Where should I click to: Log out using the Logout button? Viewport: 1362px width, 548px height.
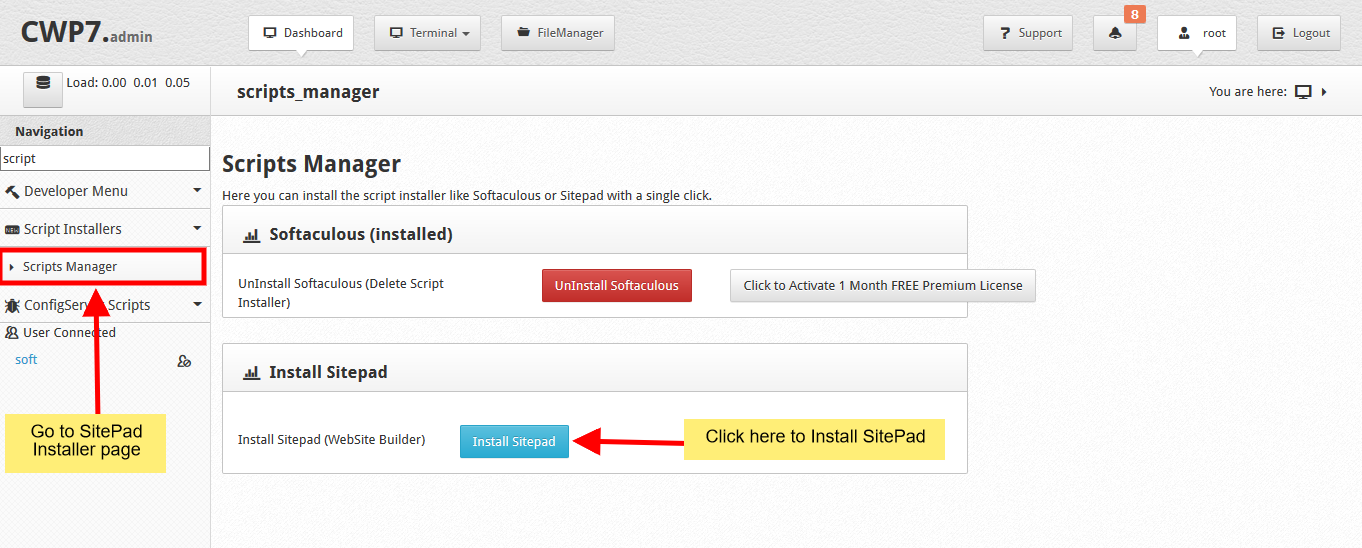click(1299, 33)
